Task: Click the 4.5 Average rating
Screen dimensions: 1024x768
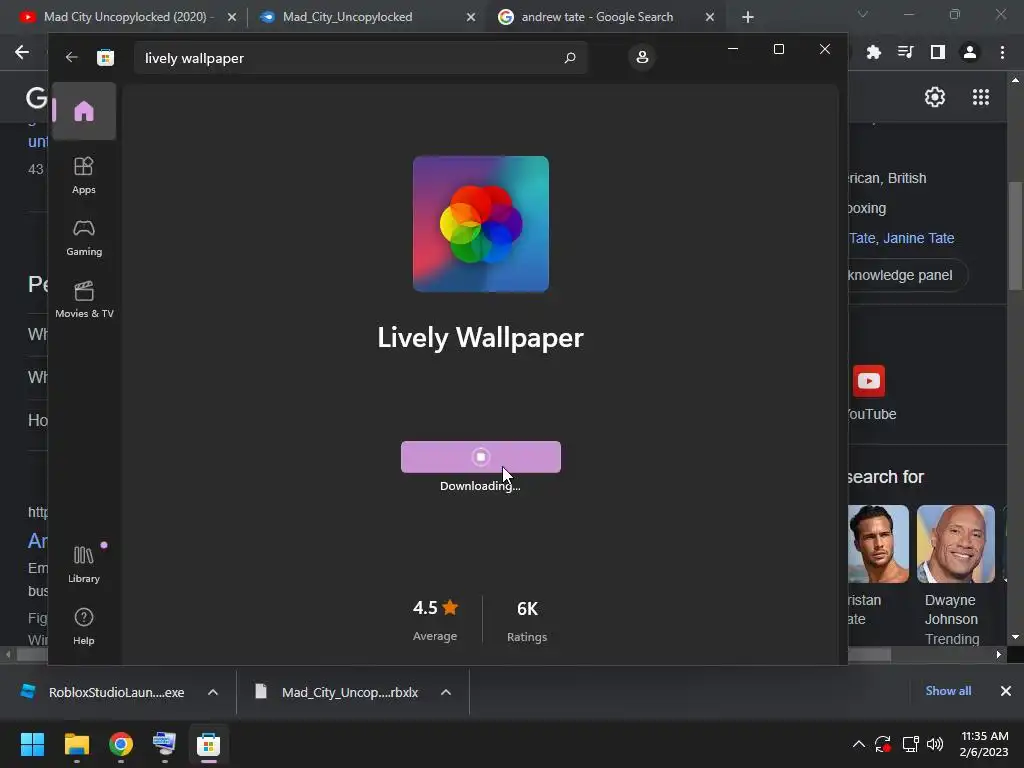Action: pos(435,618)
